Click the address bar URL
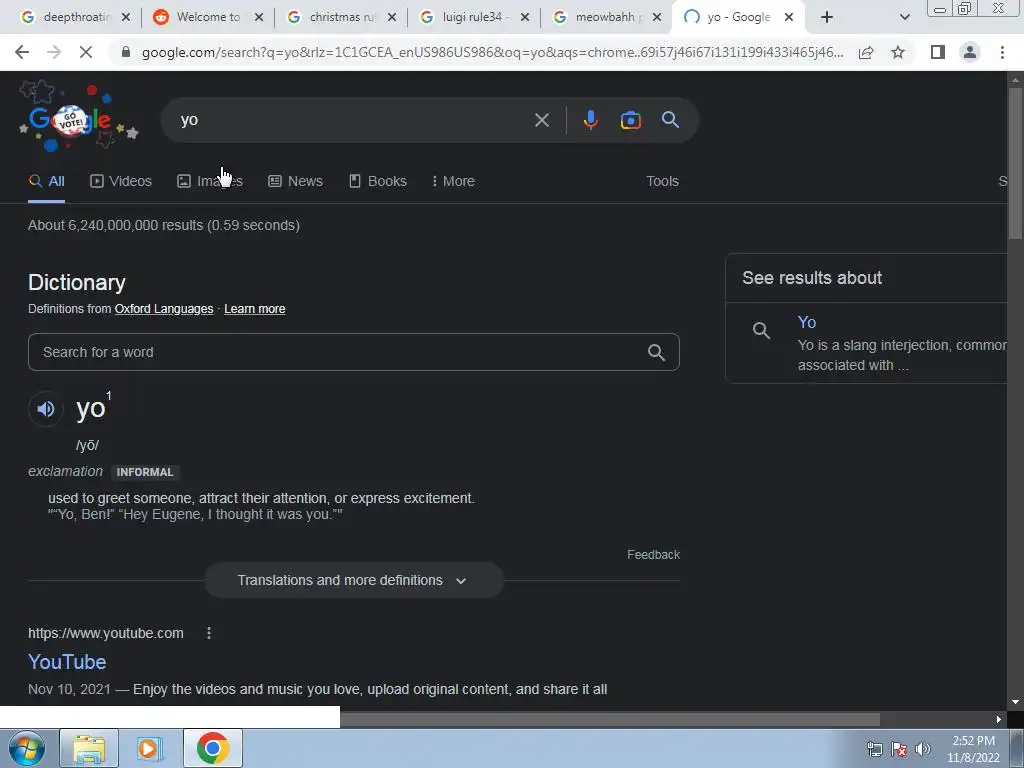Screen dimensions: 1024x768 click(492, 52)
